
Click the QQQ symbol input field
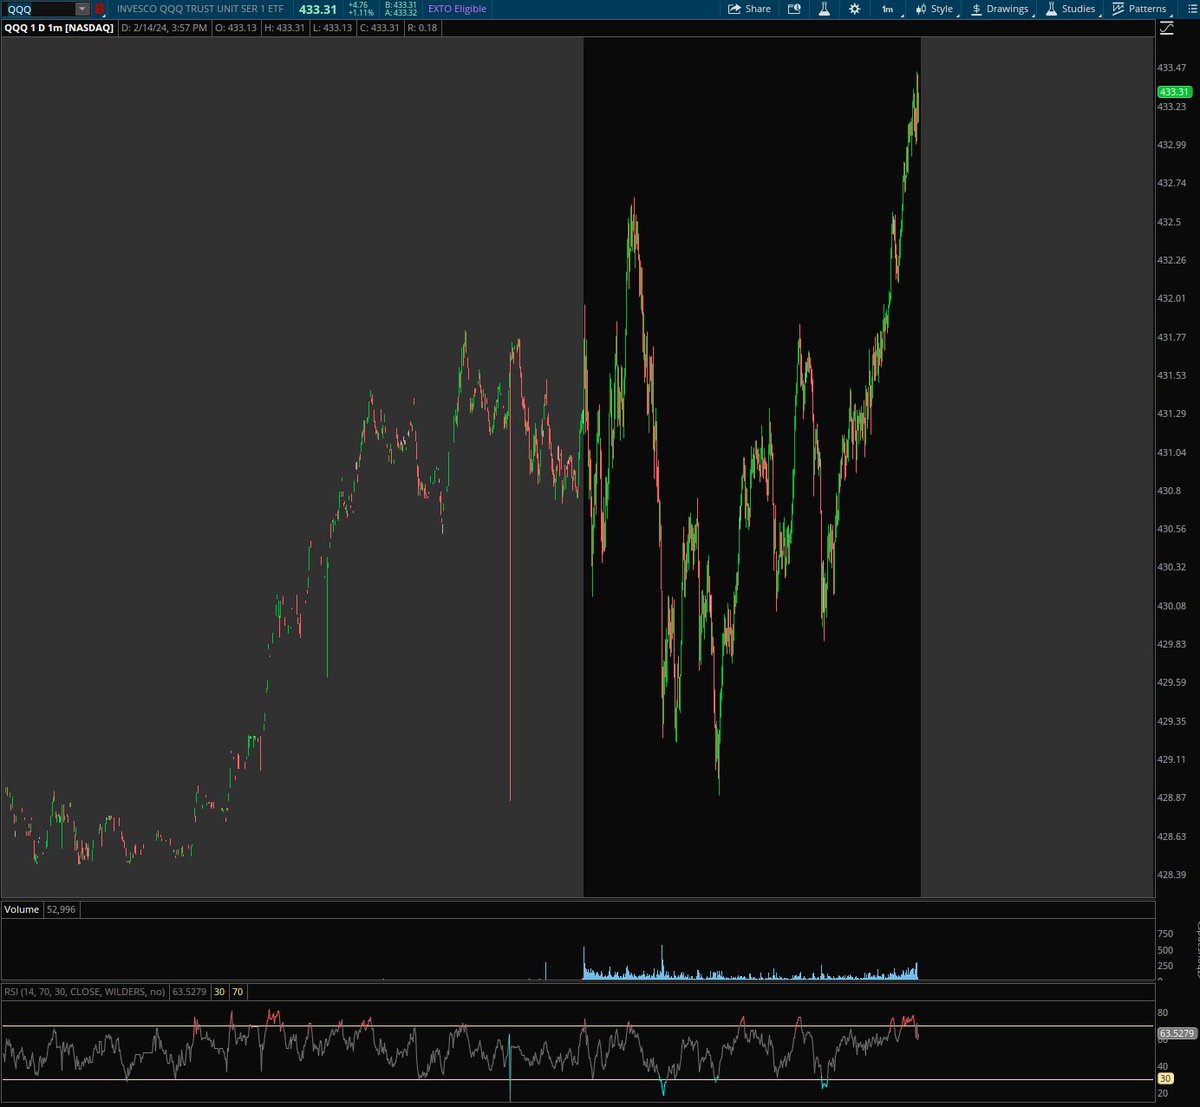tap(38, 9)
